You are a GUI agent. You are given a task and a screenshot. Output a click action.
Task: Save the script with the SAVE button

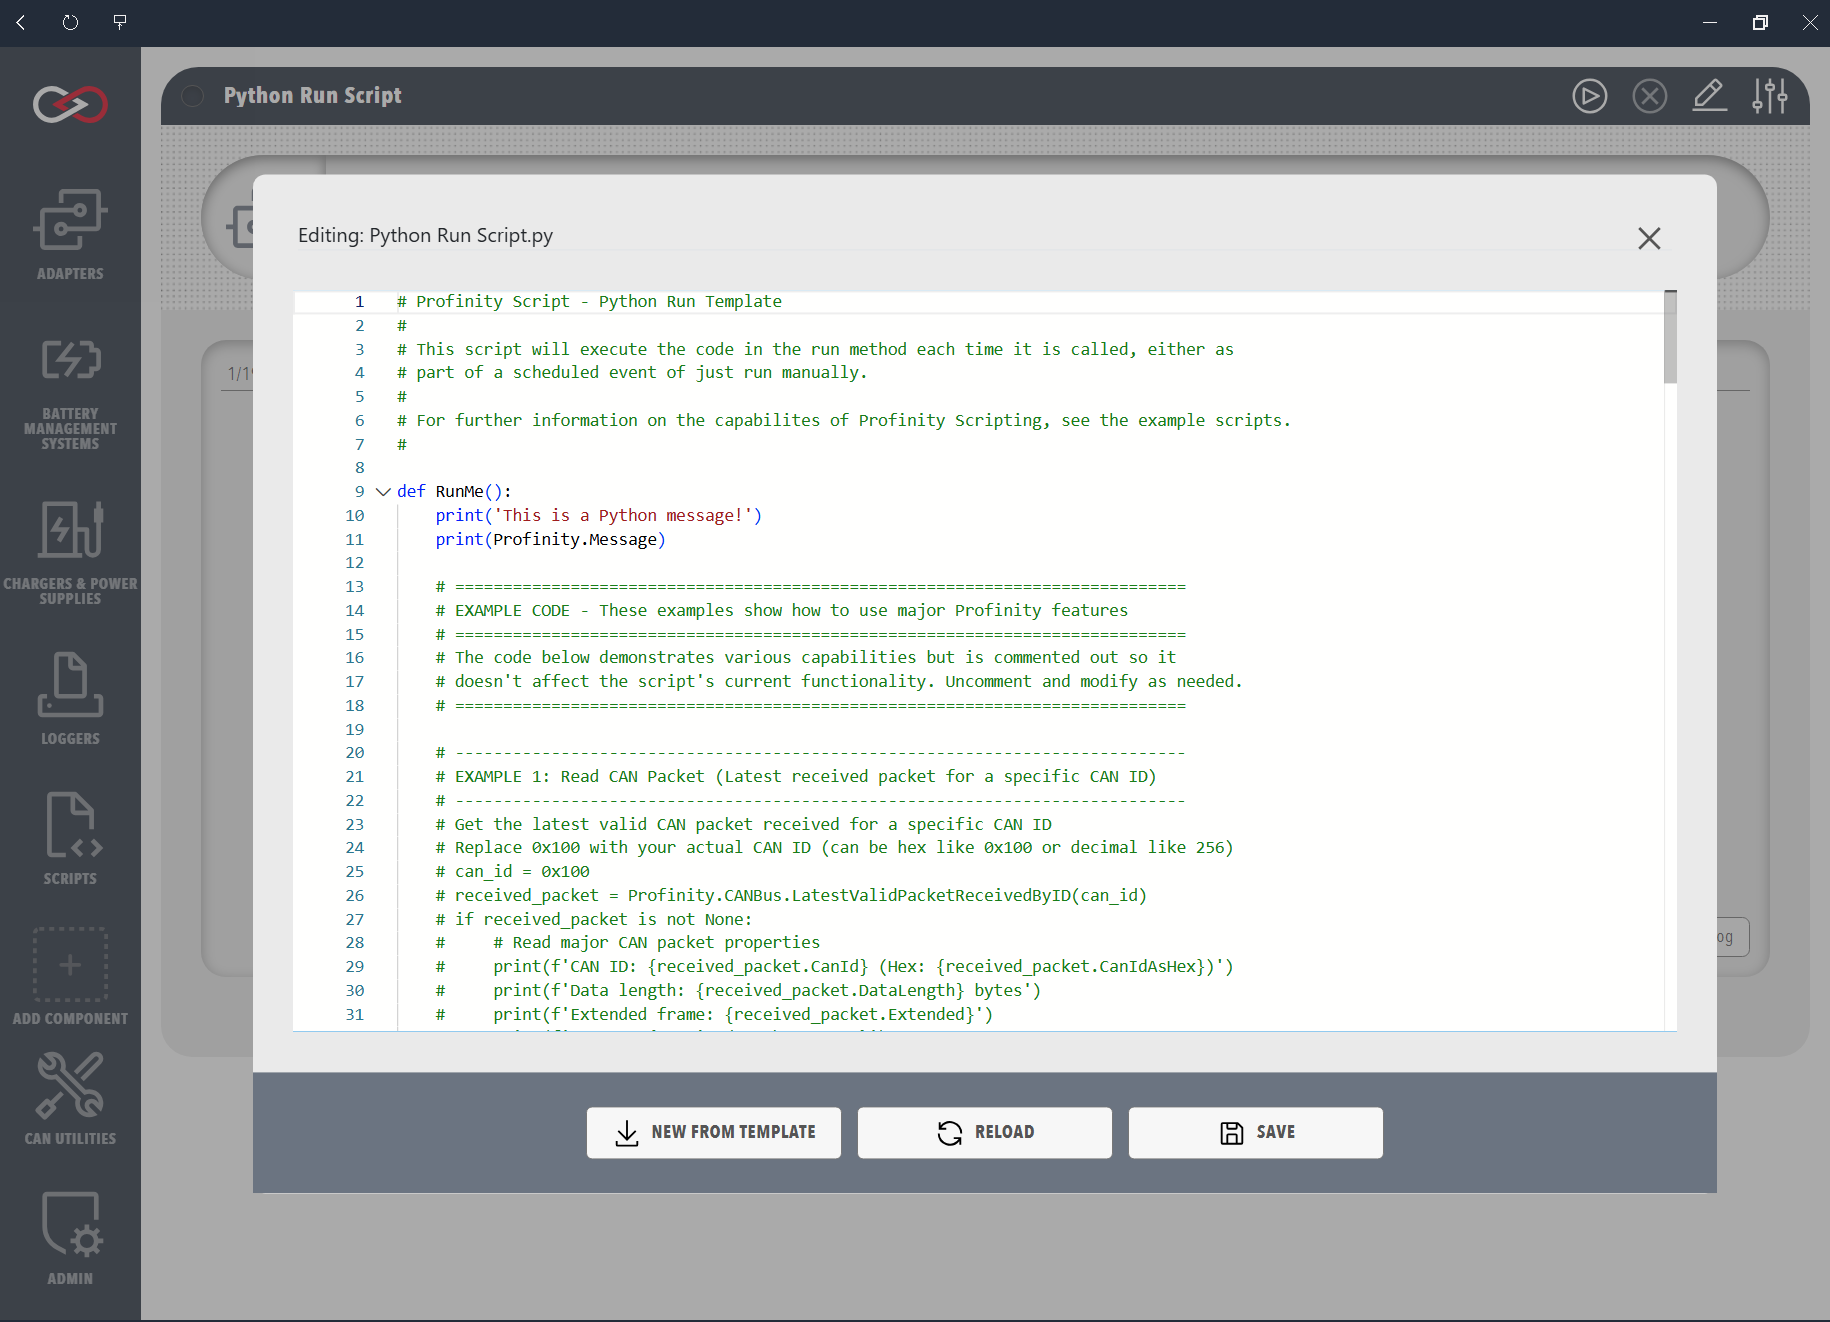pos(1255,1132)
